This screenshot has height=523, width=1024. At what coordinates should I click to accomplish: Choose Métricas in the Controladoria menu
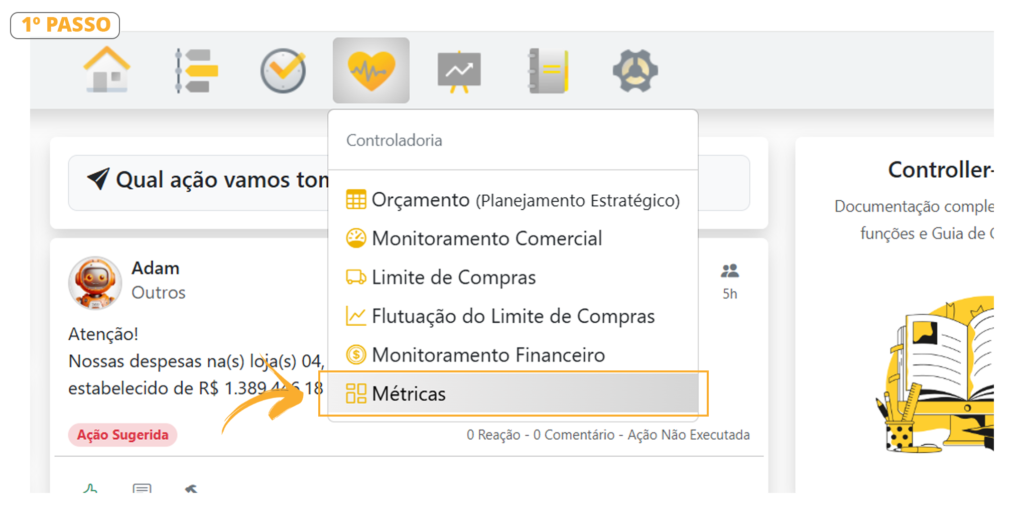513,394
